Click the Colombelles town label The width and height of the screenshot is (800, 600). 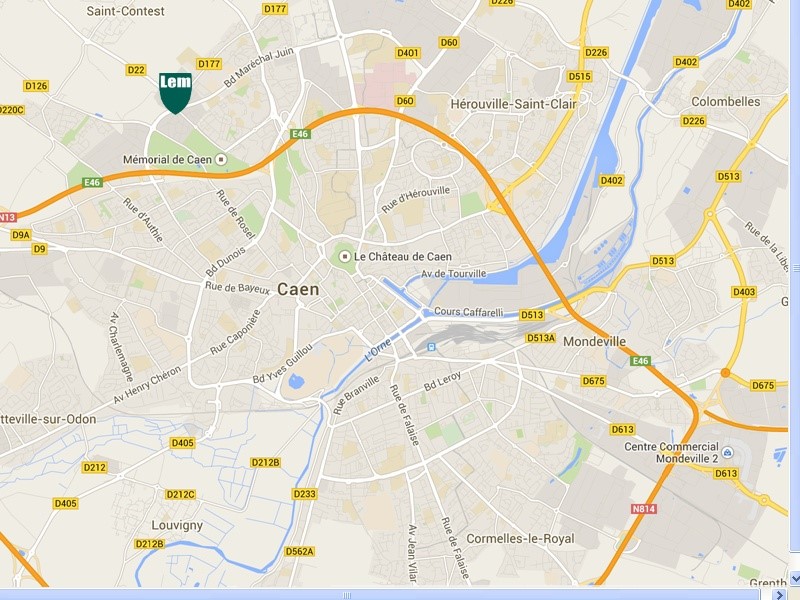pyautogui.click(x=726, y=102)
